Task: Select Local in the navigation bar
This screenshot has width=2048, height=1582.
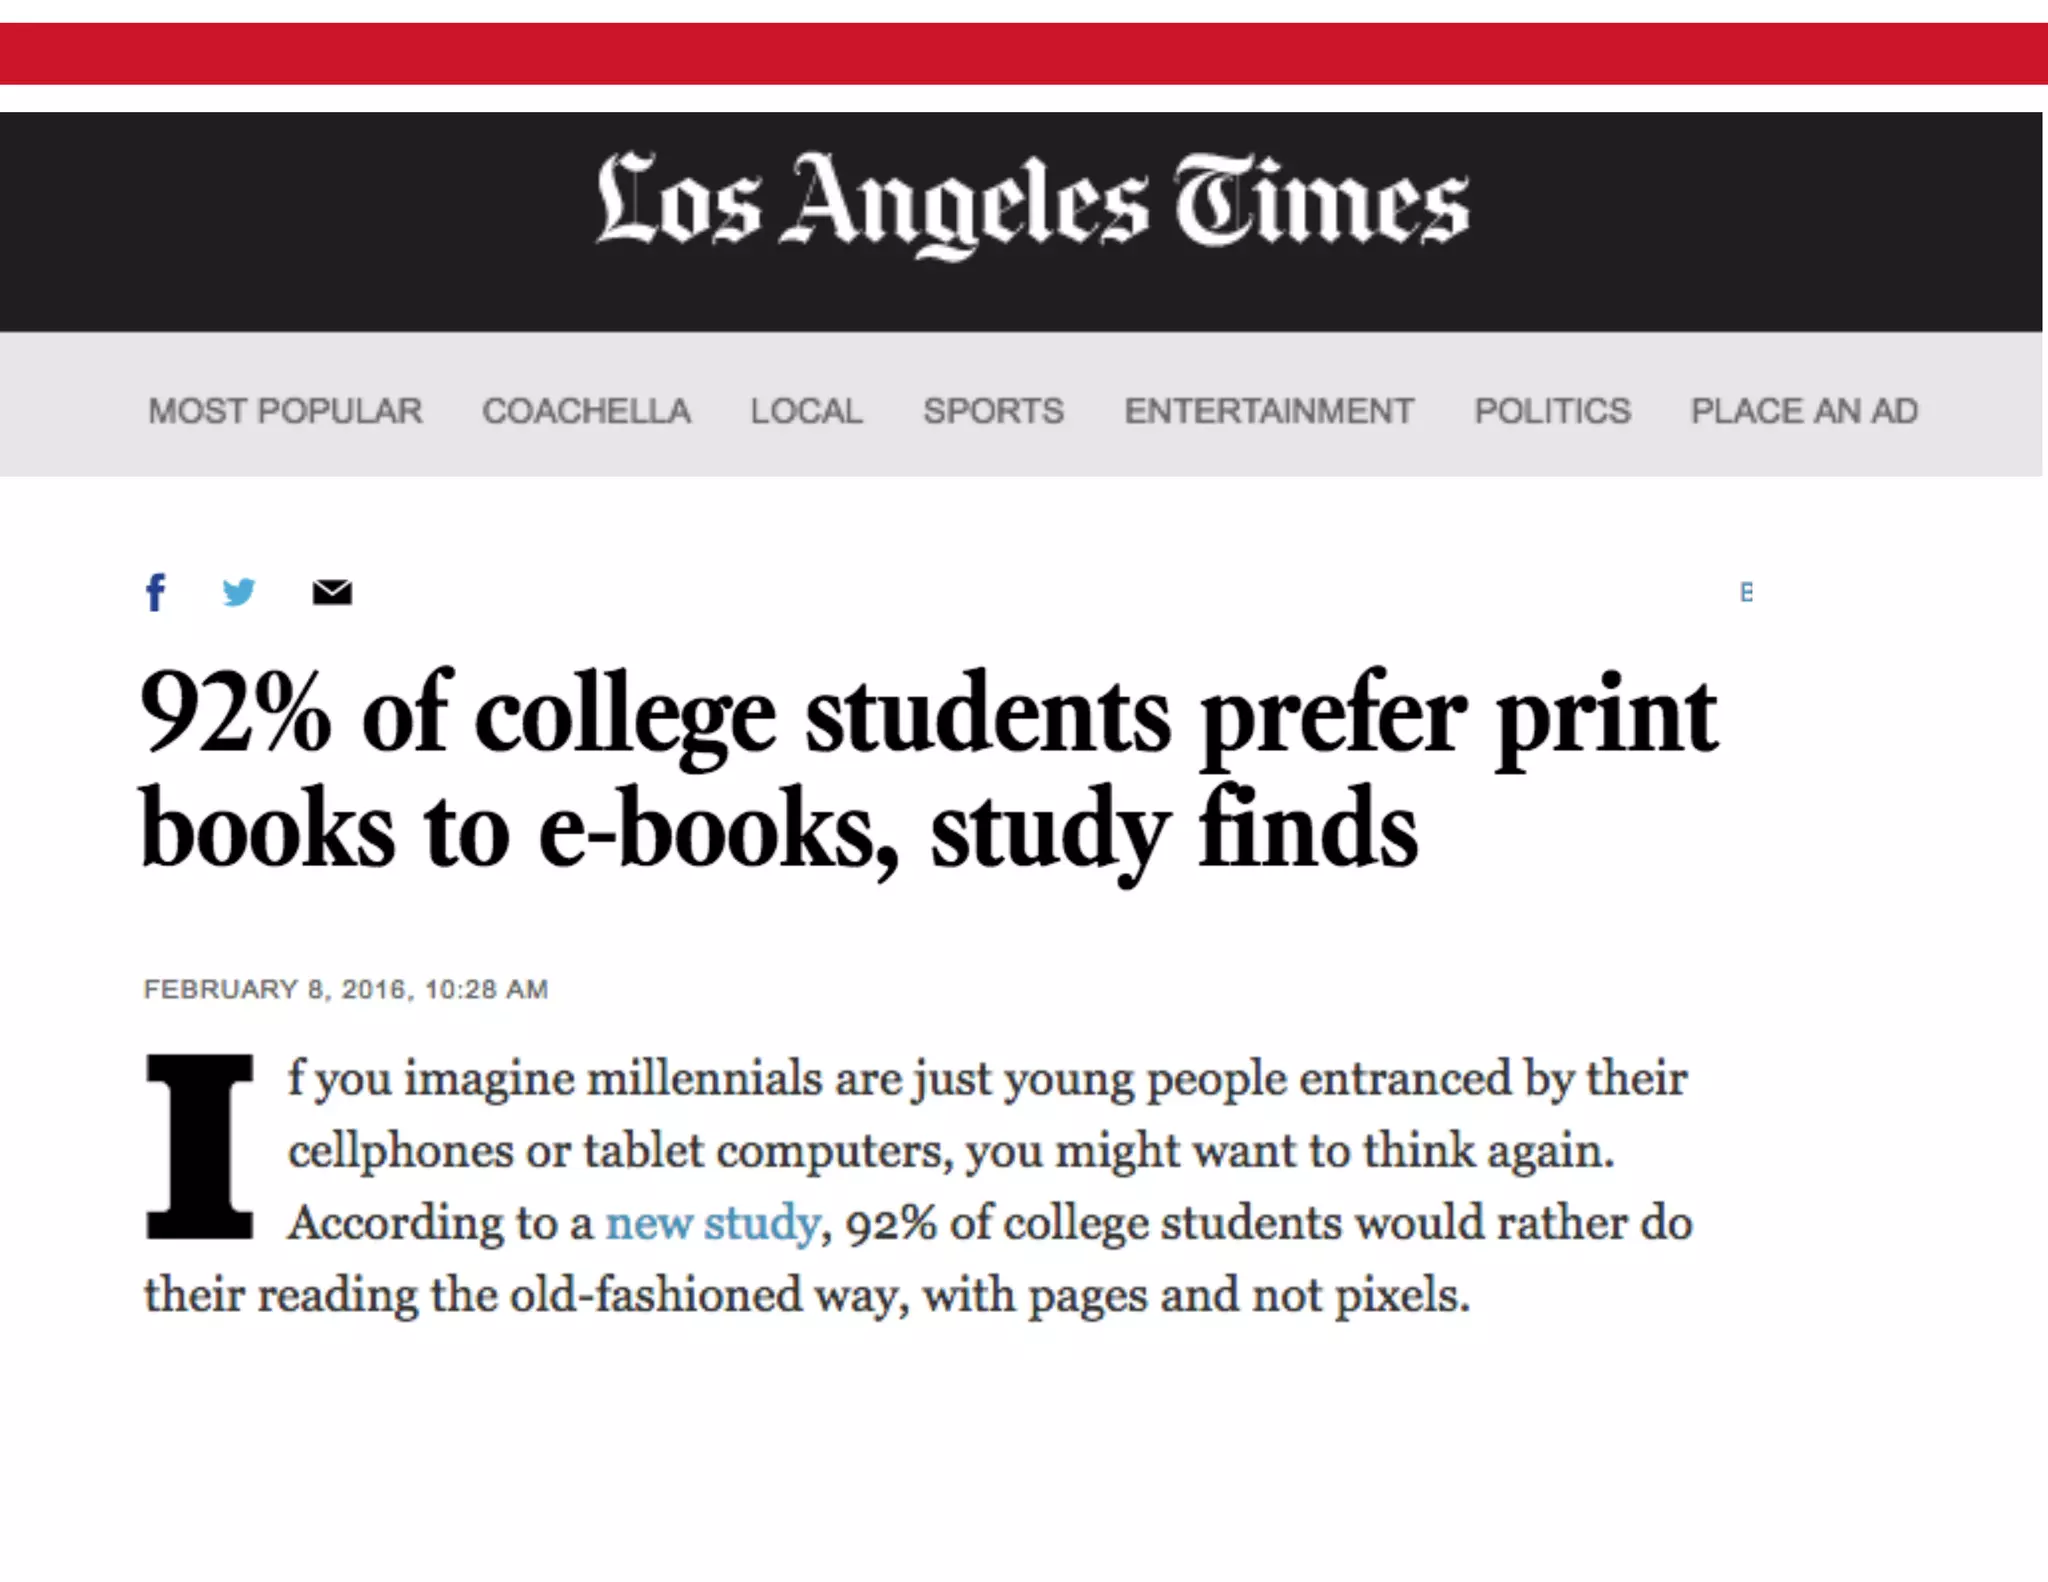Action: point(806,411)
